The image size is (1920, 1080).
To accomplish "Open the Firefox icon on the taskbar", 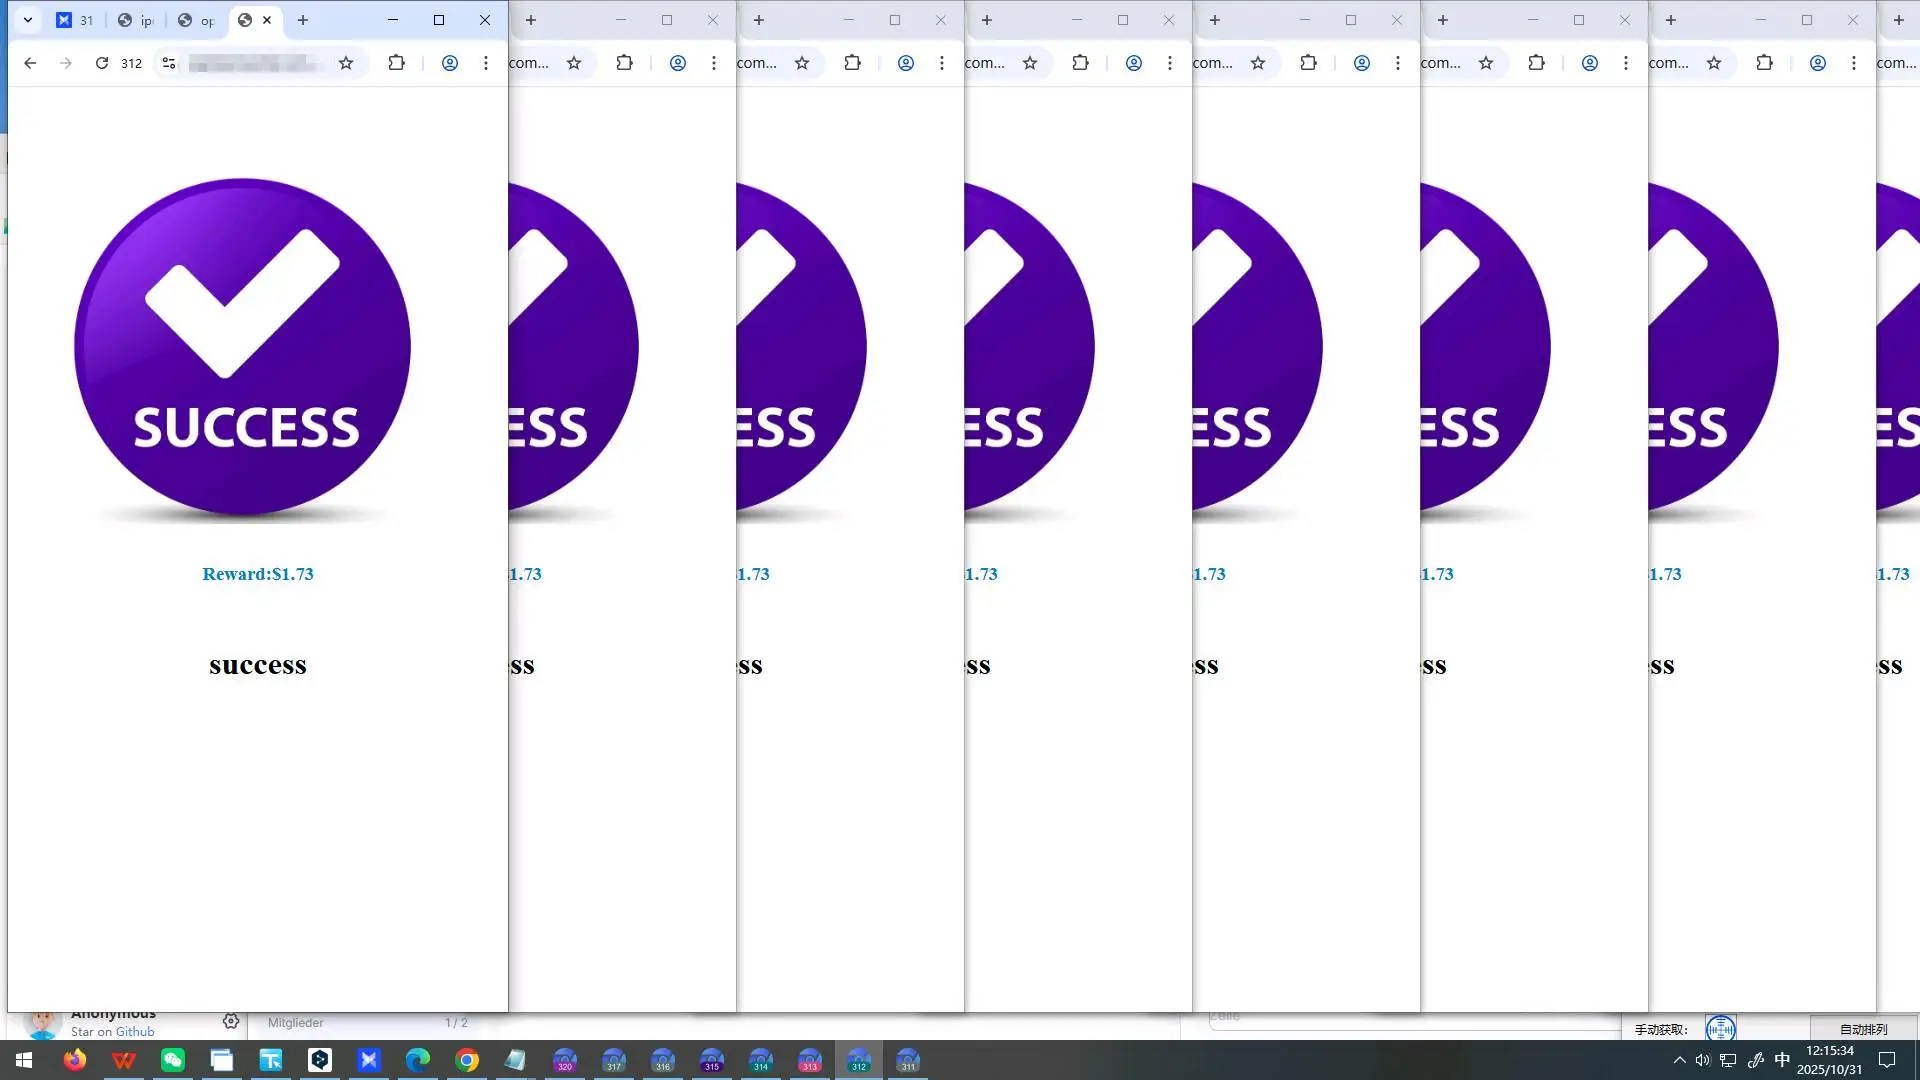I will tap(75, 1060).
